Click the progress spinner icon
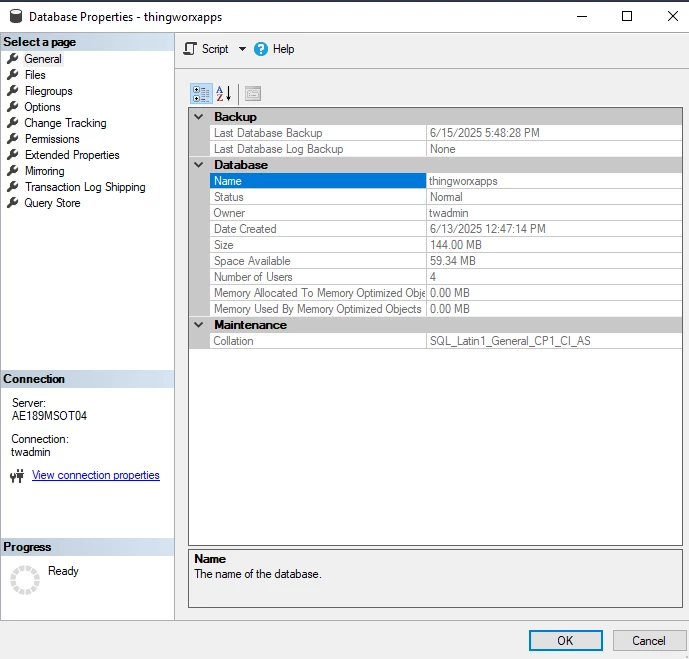This screenshot has width=689, height=659. coord(25,580)
